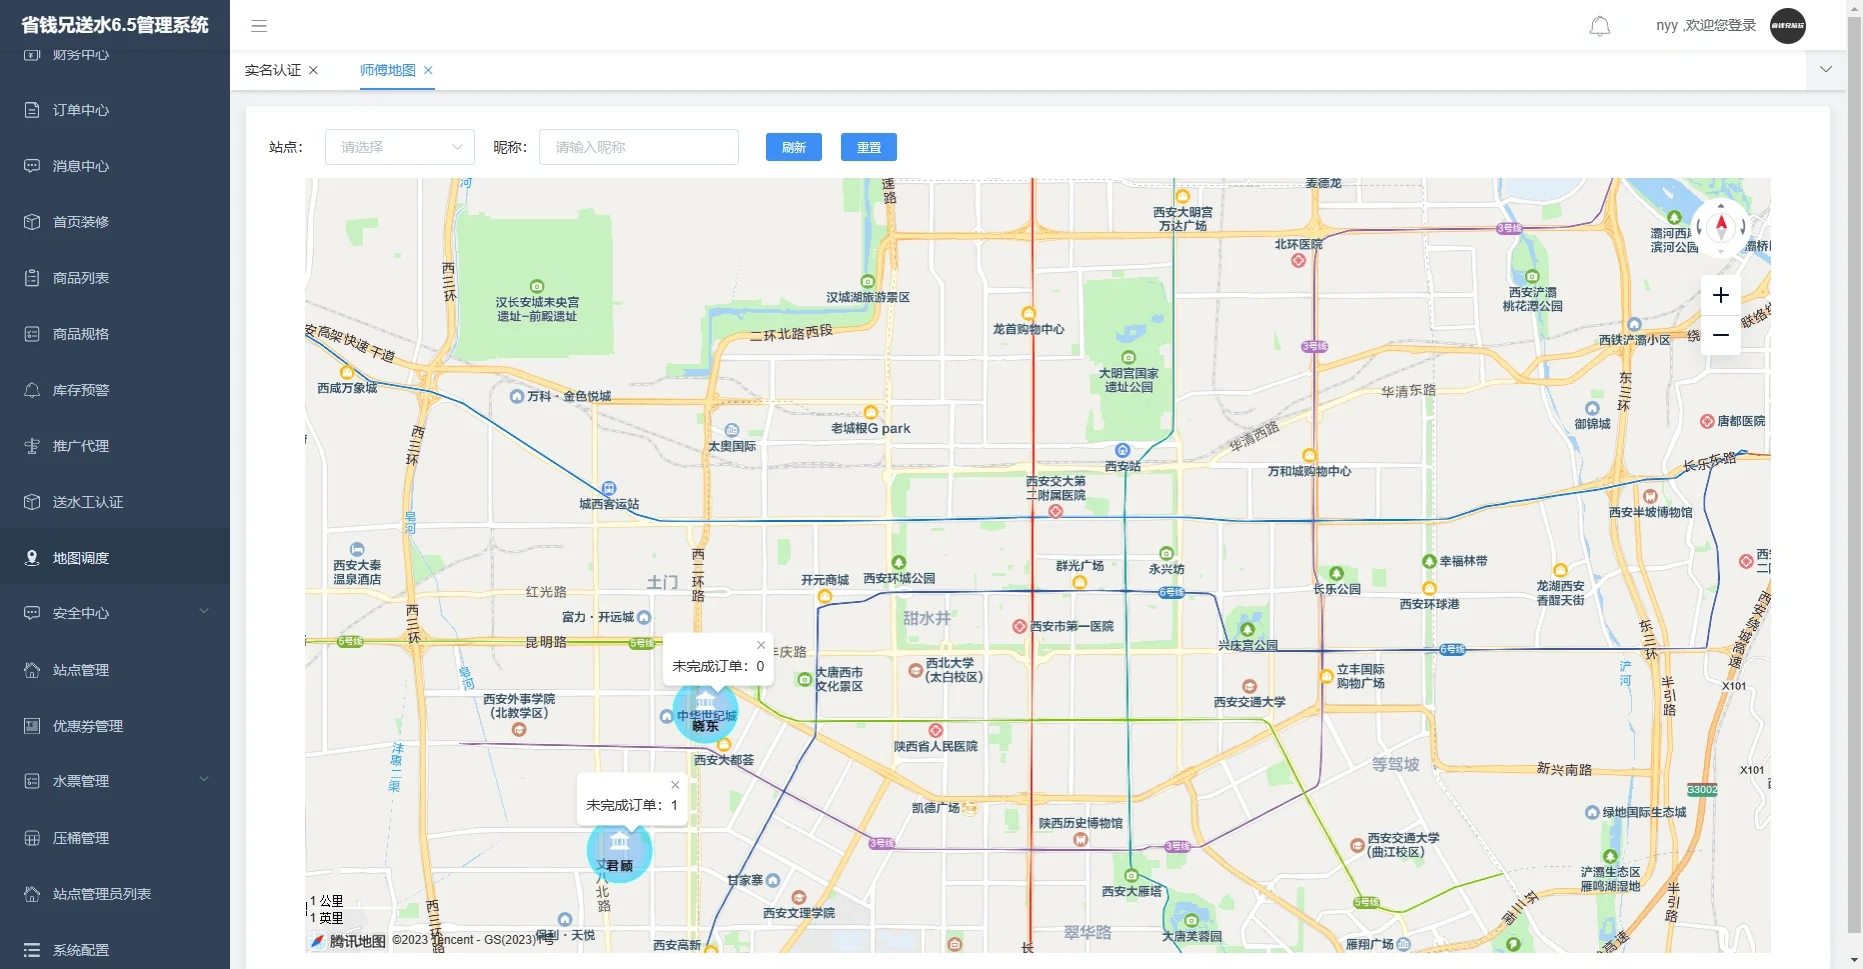The width and height of the screenshot is (1863, 969).
Task: Click the notification bell icon
Action: (1600, 26)
